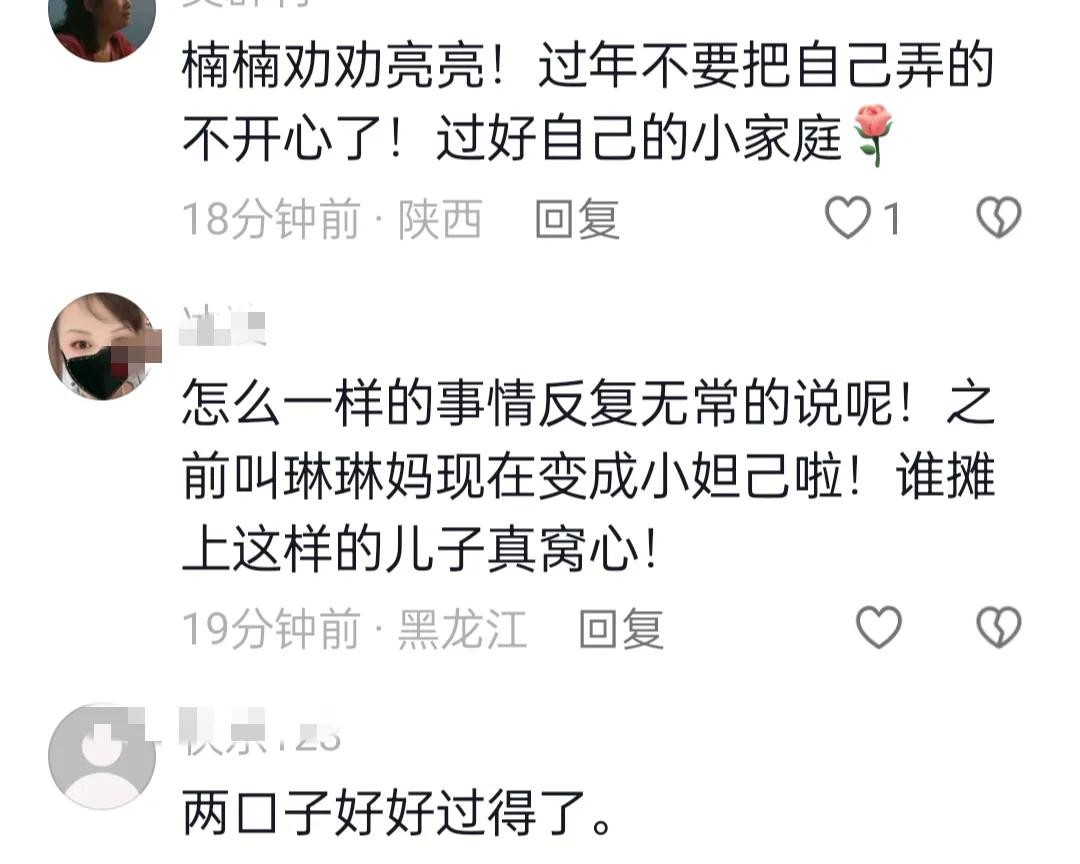This screenshot has height=864, width=1080.
Task: Open the default gray user avatar
Action: [x=102, y=756]
